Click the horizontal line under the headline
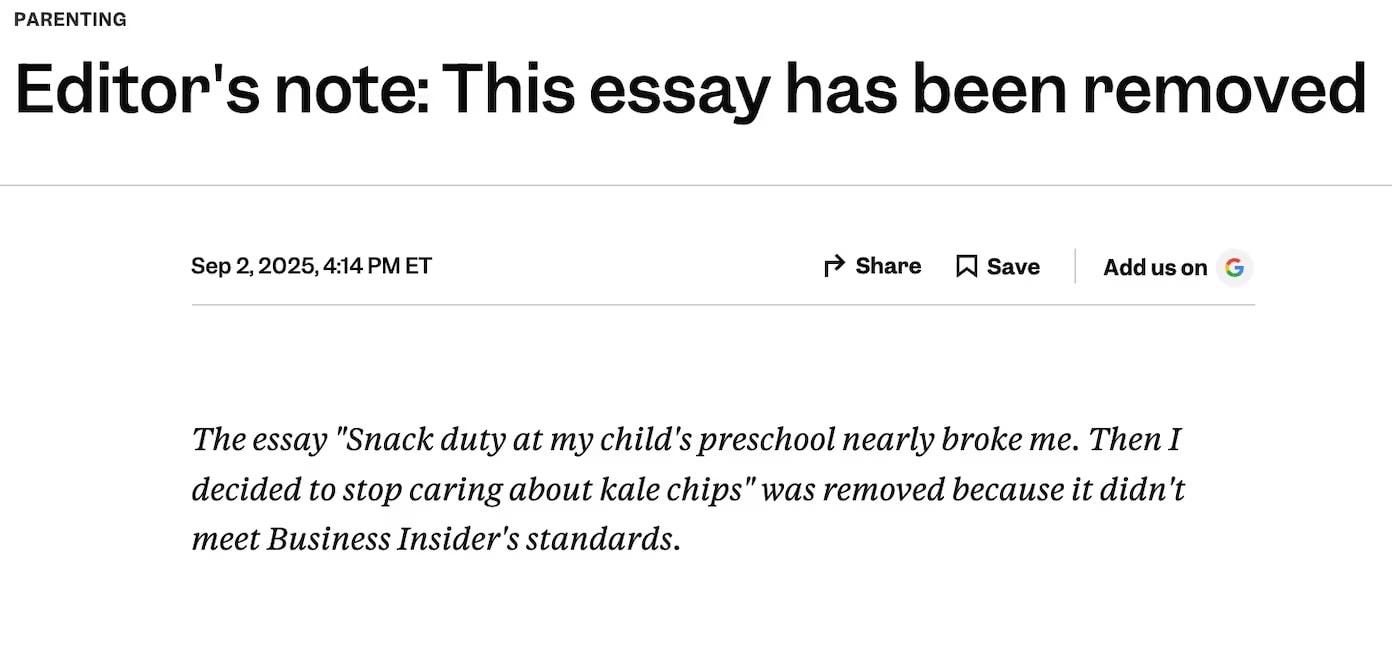The height and width of the screenshot is (660, 1392). point(696,185)
